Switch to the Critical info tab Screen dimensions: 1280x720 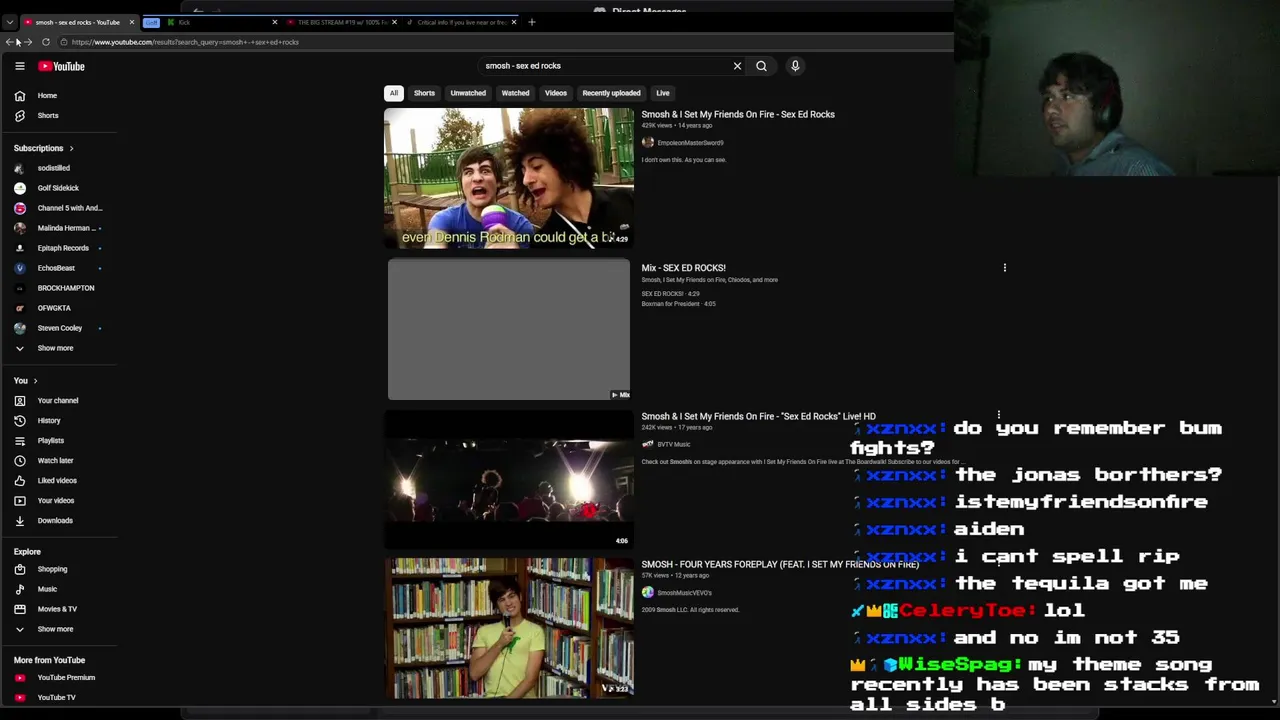click(x=460, y=22)
